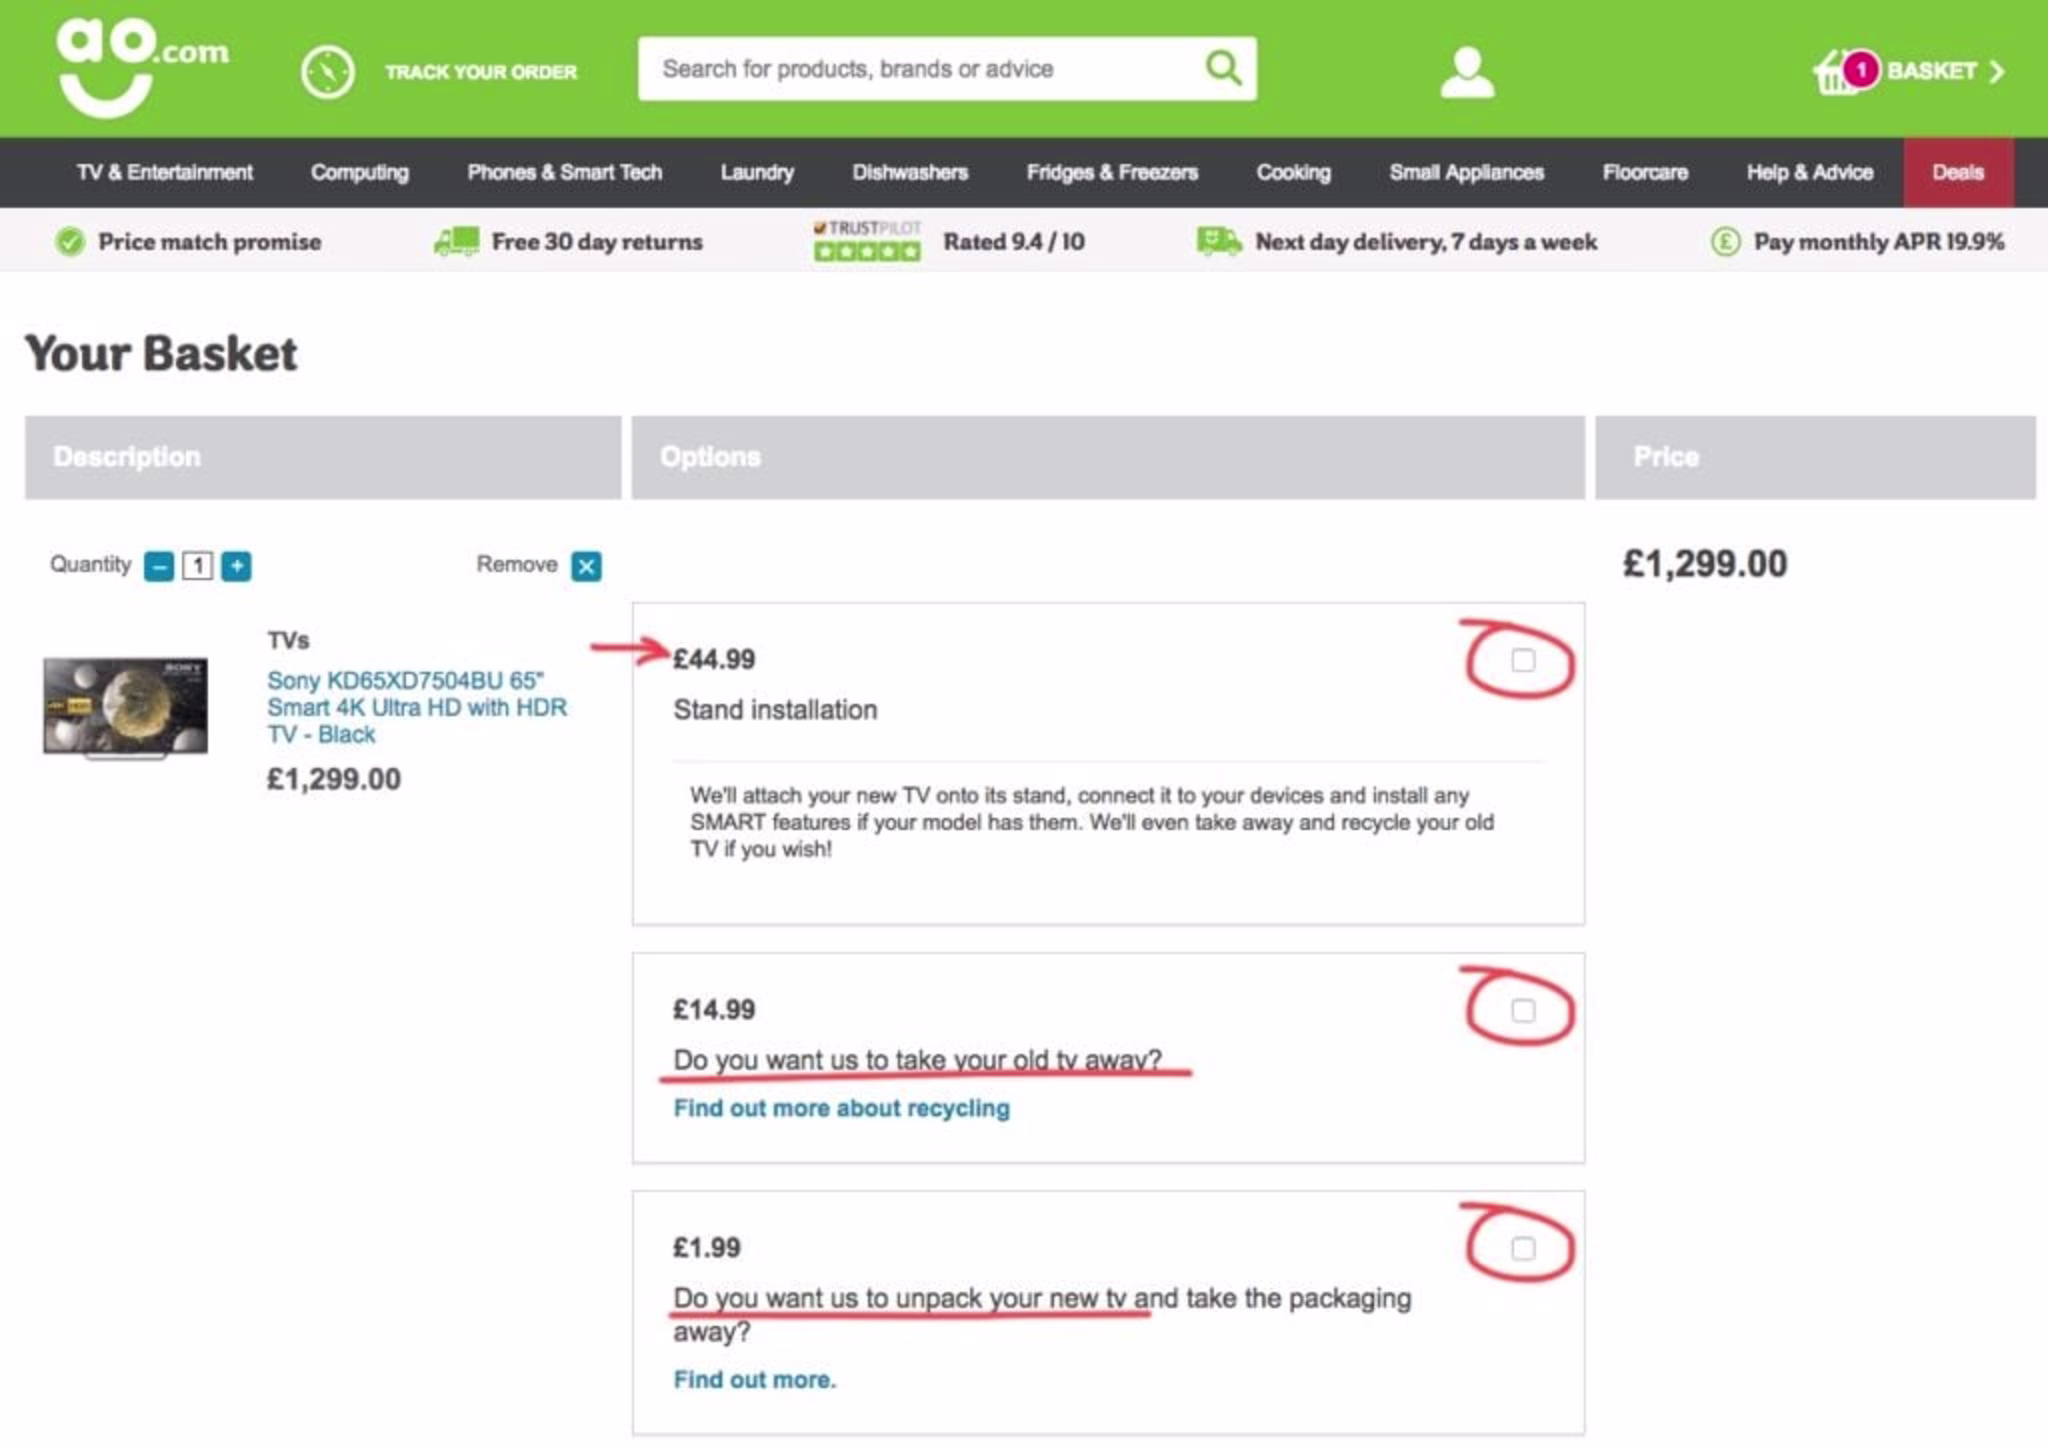Open the user account icon
The image size is (2048, 1450).
pos(1466,72)
